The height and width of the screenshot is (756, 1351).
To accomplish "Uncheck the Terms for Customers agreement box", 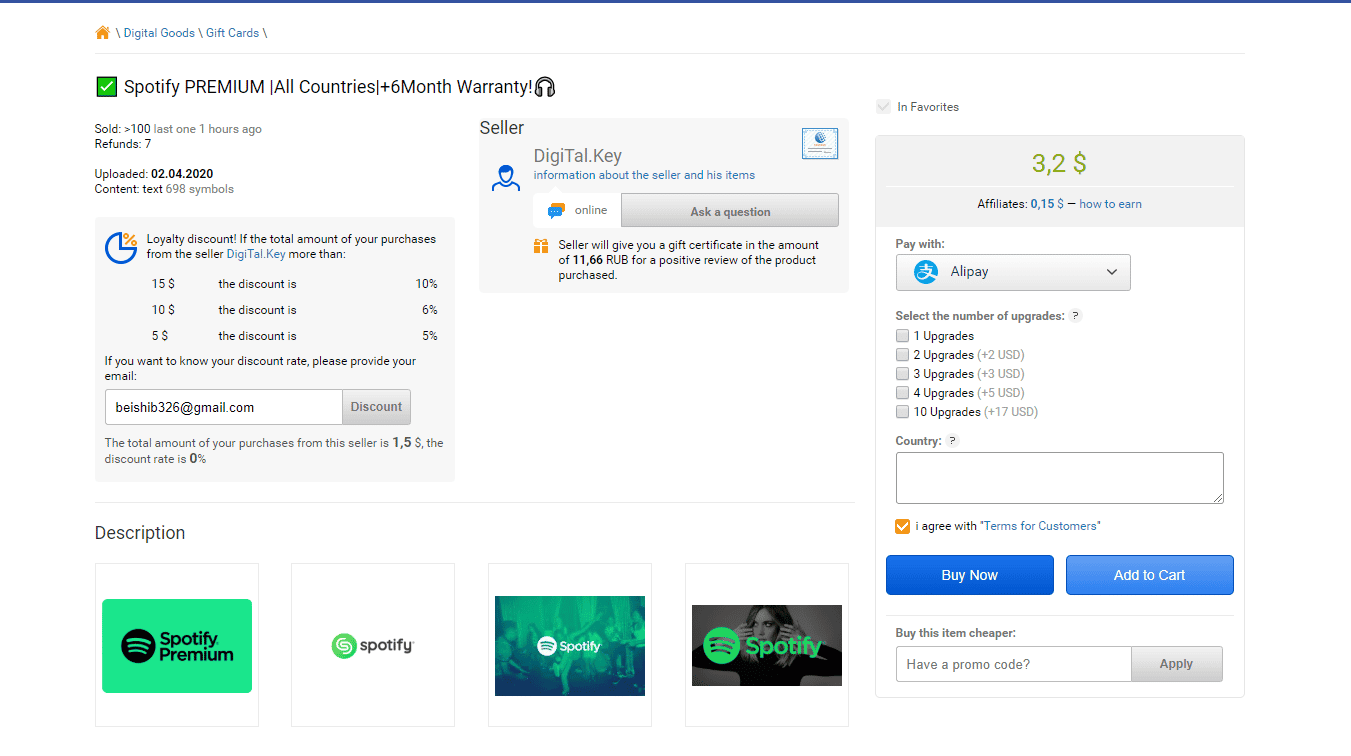I will pyautogui.click(x=903, y=526).
